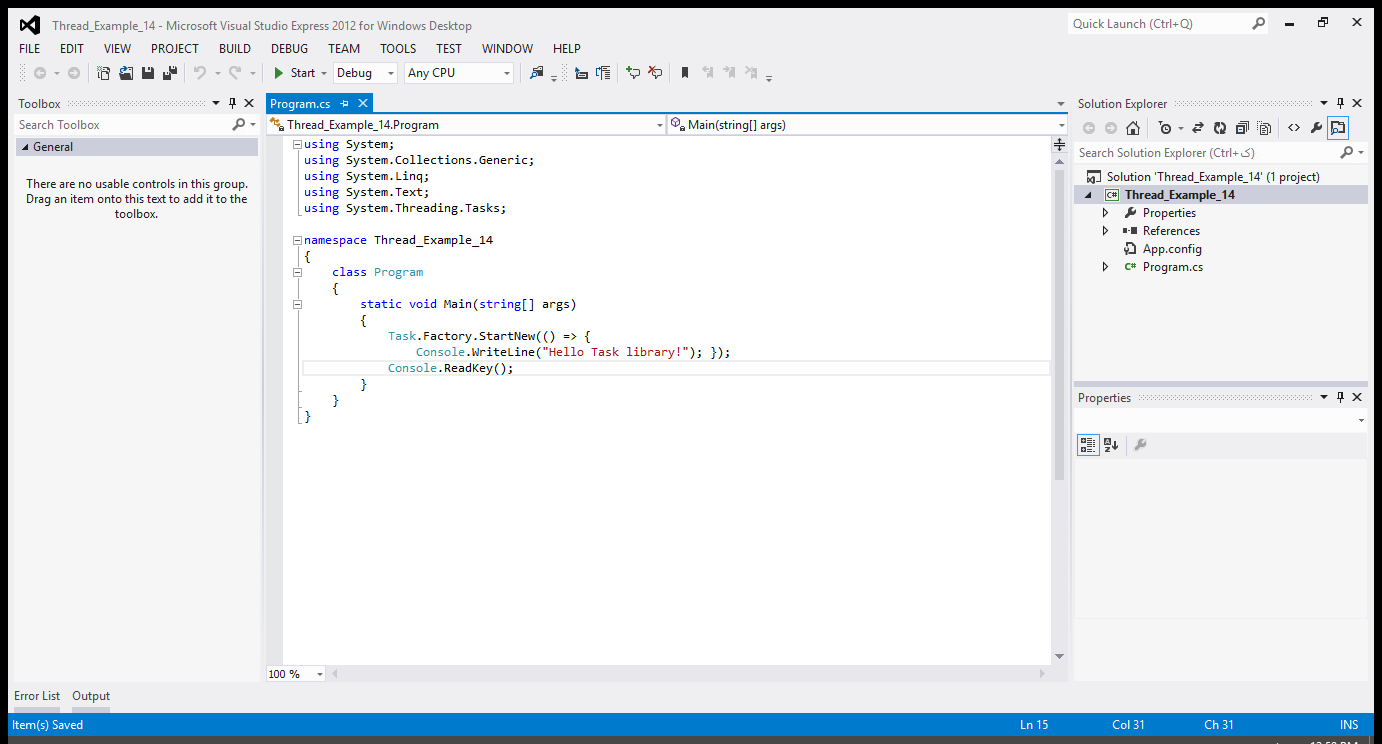Click the Start debugging button
This screenshot has height=744, width=1382.
(295, 73)
